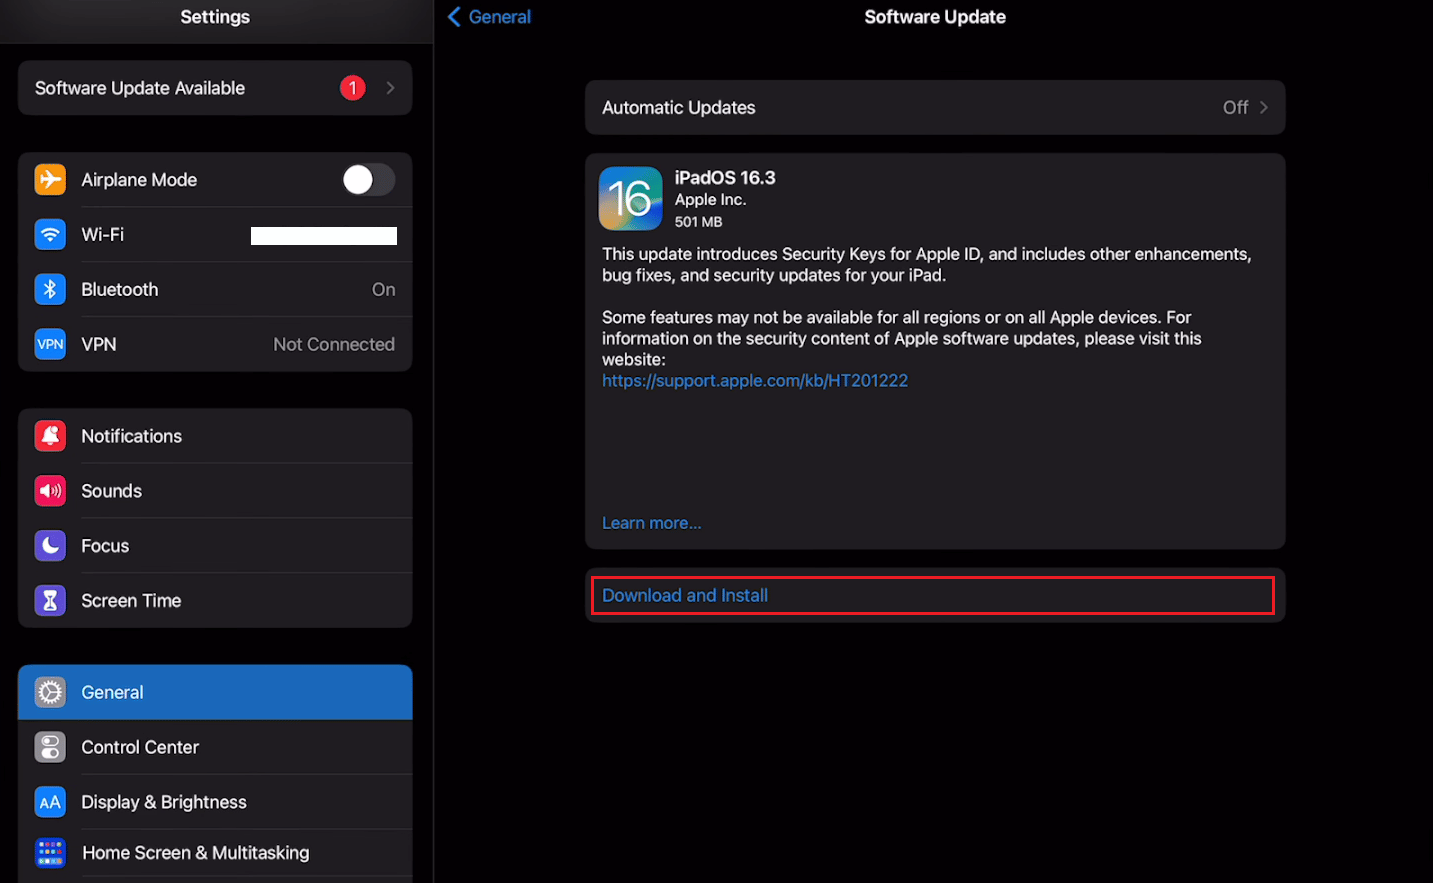Select Home Screen & Multitasking row
This screenshot has width=1433, height=883.
click(215, 855)
